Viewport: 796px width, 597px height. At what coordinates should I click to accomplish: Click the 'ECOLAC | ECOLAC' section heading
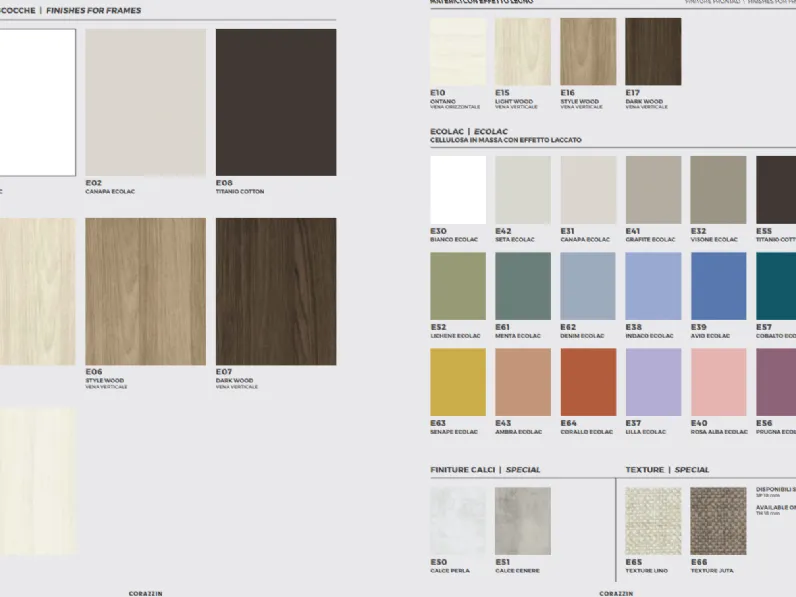click(x=469, y=131)
